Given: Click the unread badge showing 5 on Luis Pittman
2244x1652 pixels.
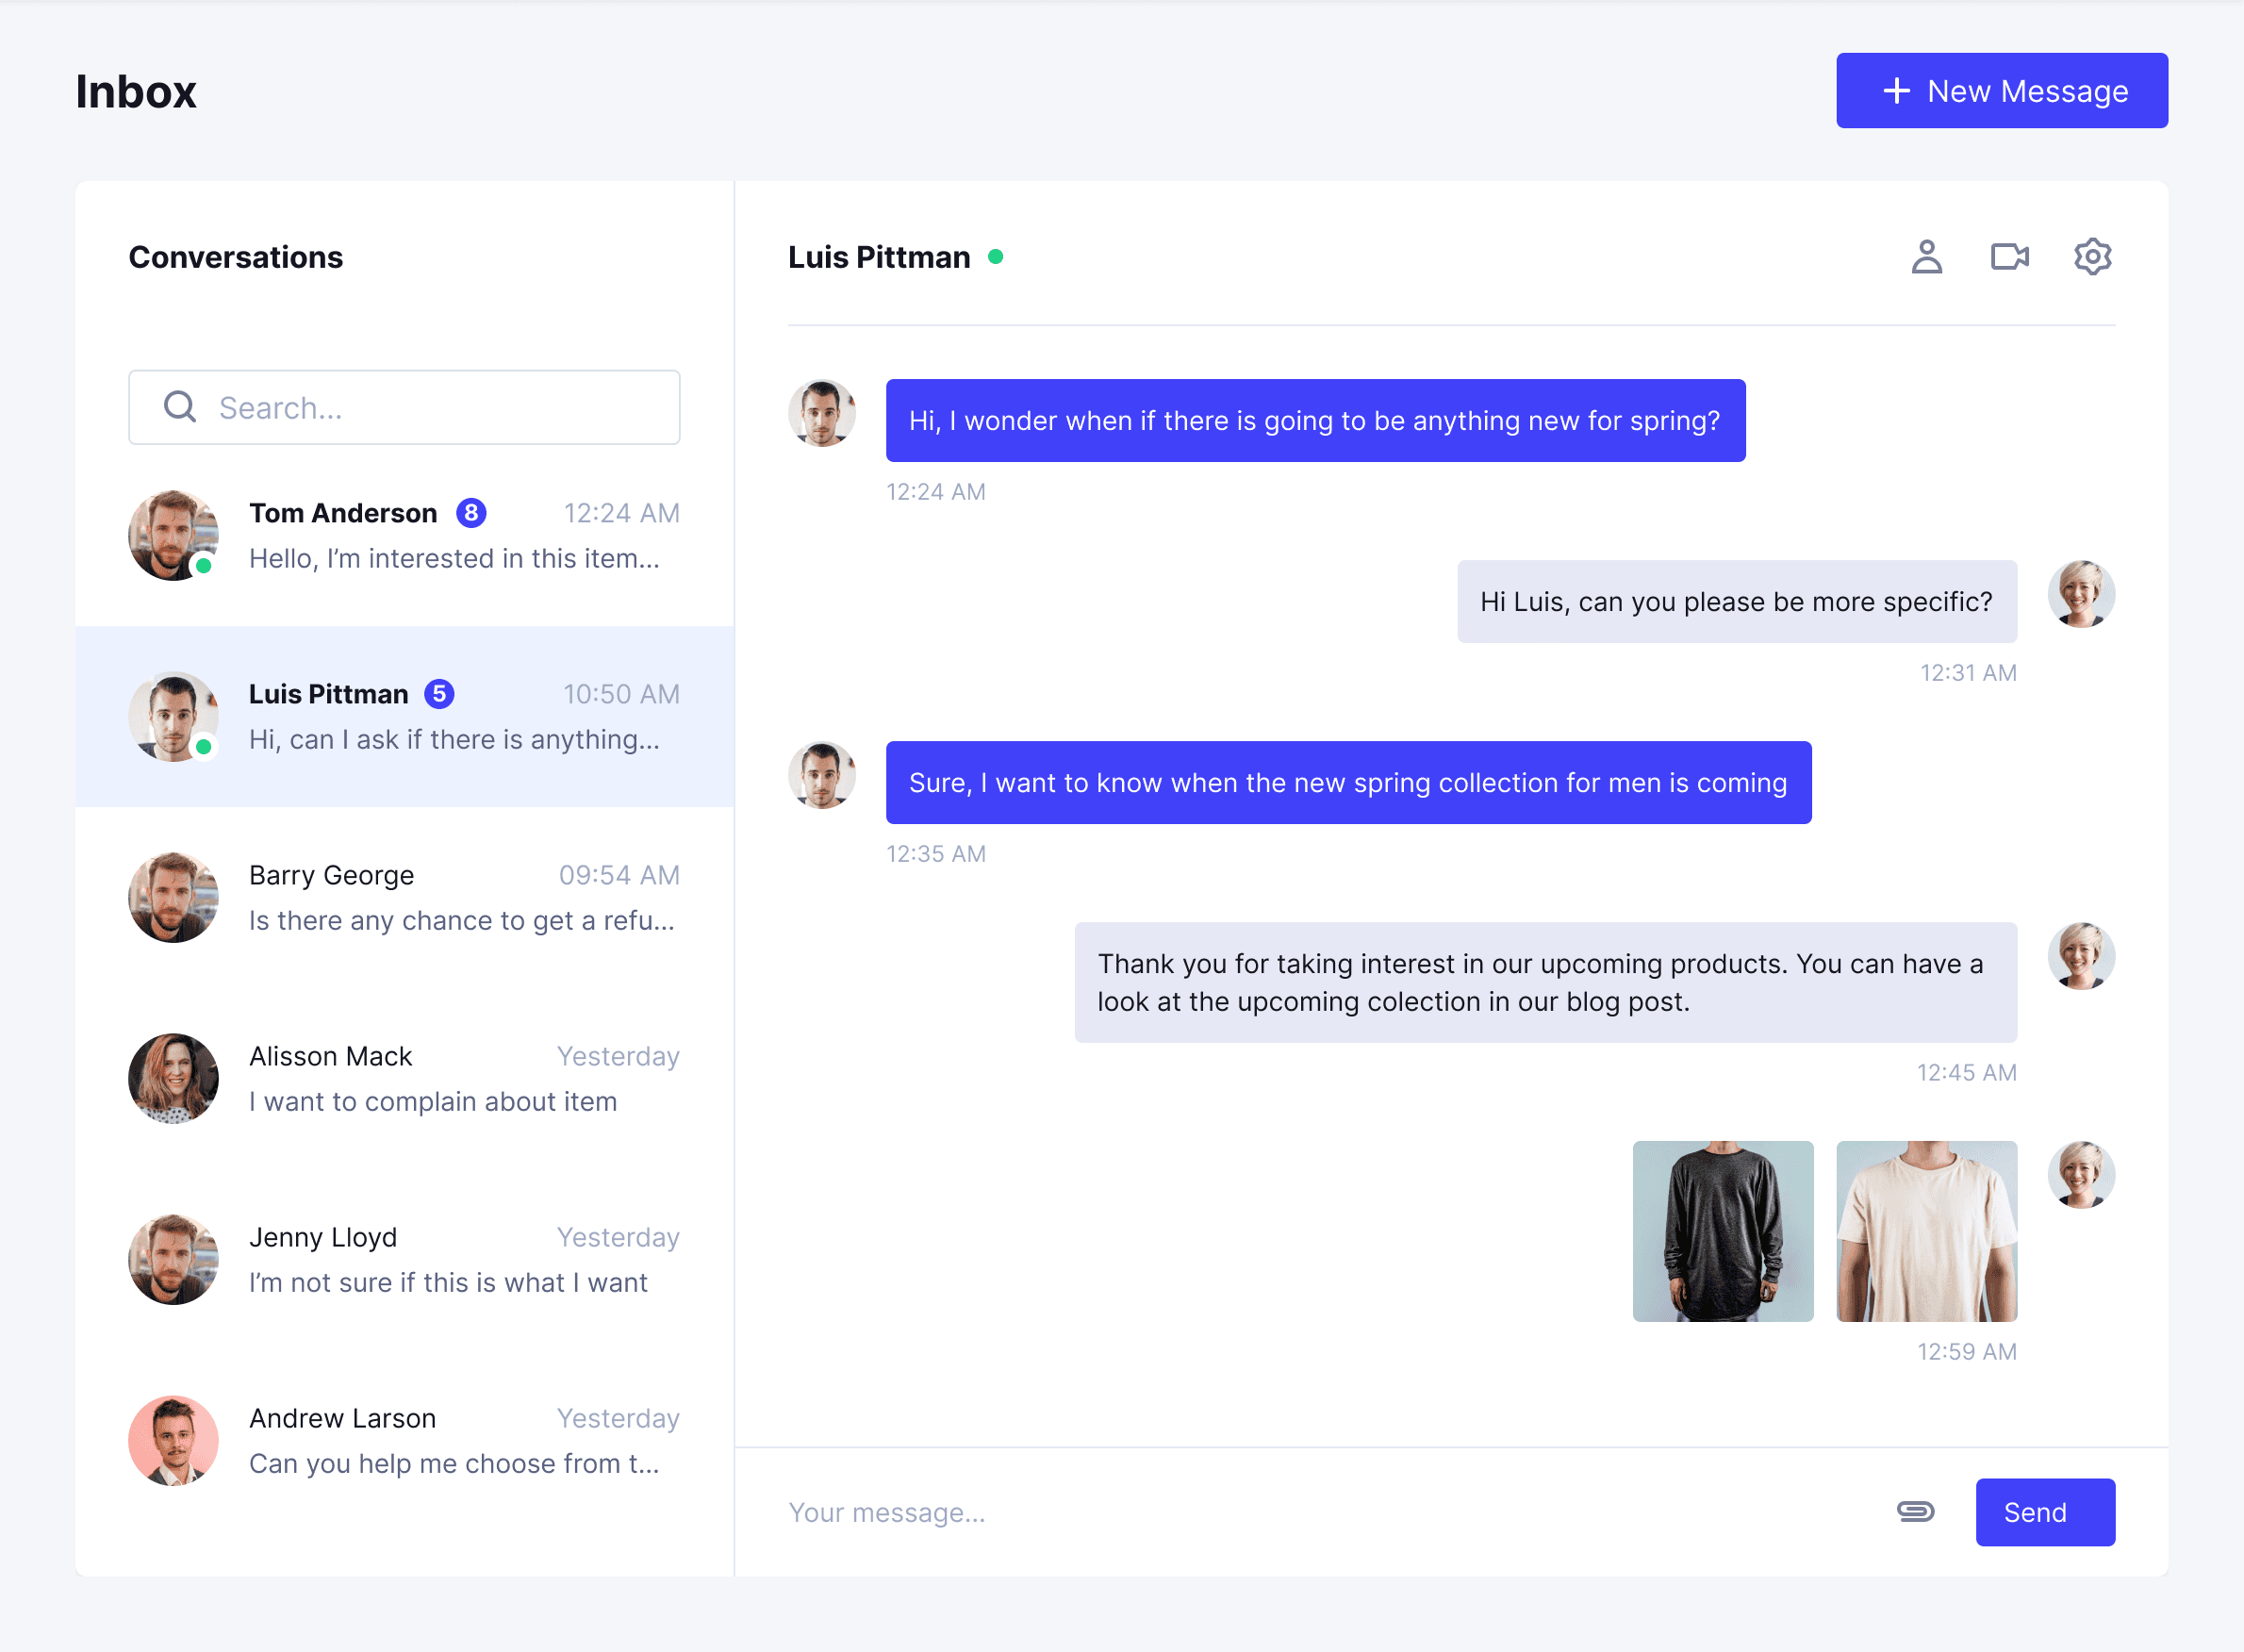Looking at the screenshot, I should point(440,693).
